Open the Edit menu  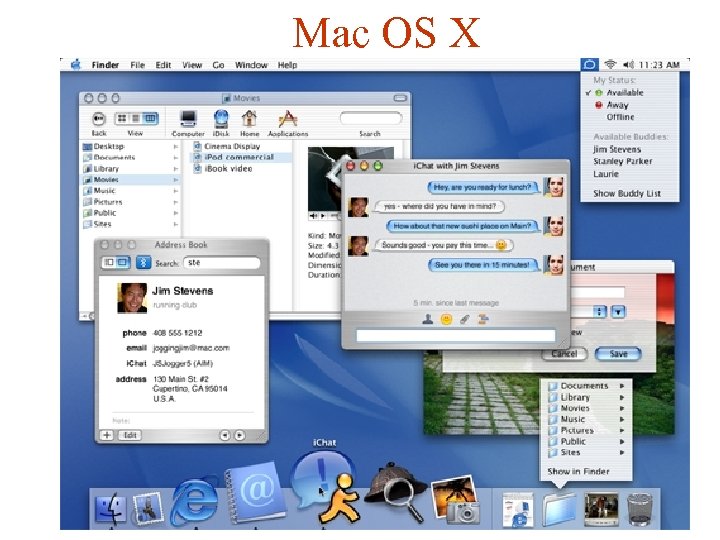(x=163, y=65)
